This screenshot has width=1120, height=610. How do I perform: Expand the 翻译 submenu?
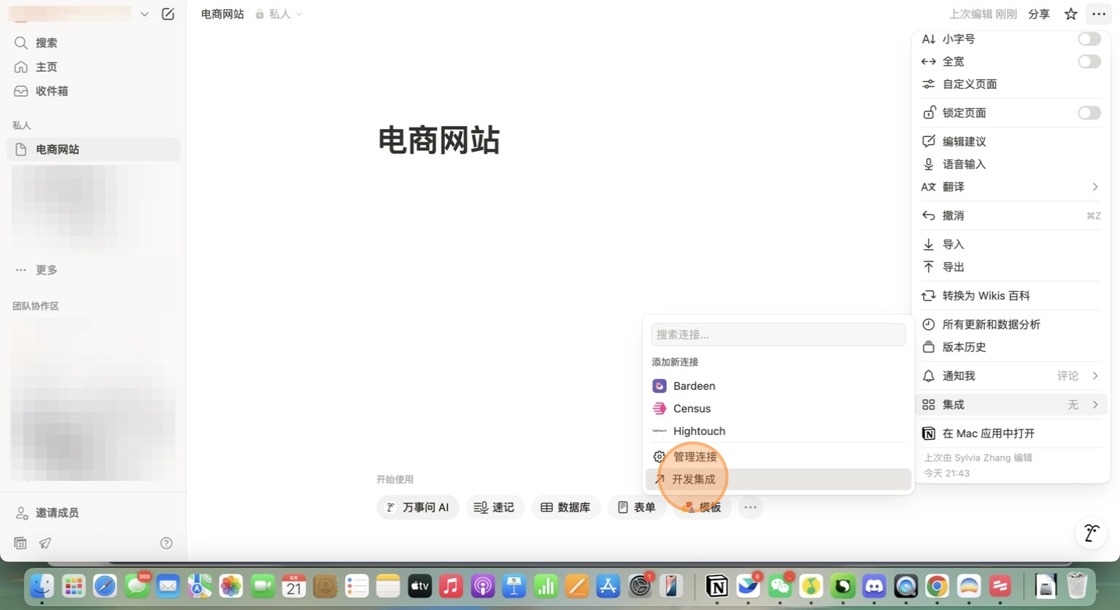[x=1011, y=187]
